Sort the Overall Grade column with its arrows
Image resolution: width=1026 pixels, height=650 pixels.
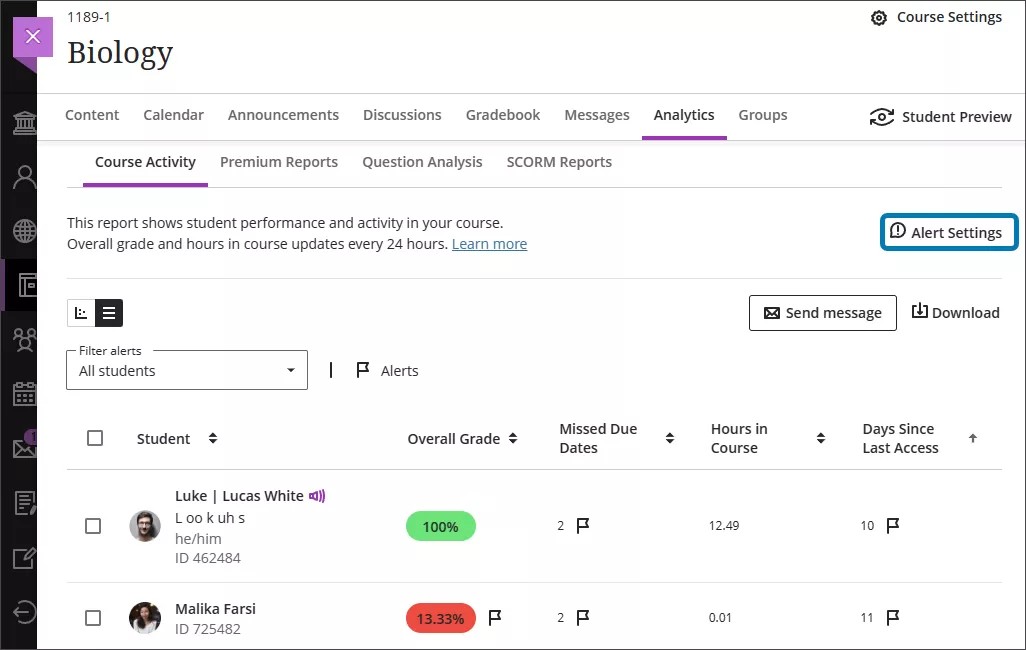click(513, 438)
